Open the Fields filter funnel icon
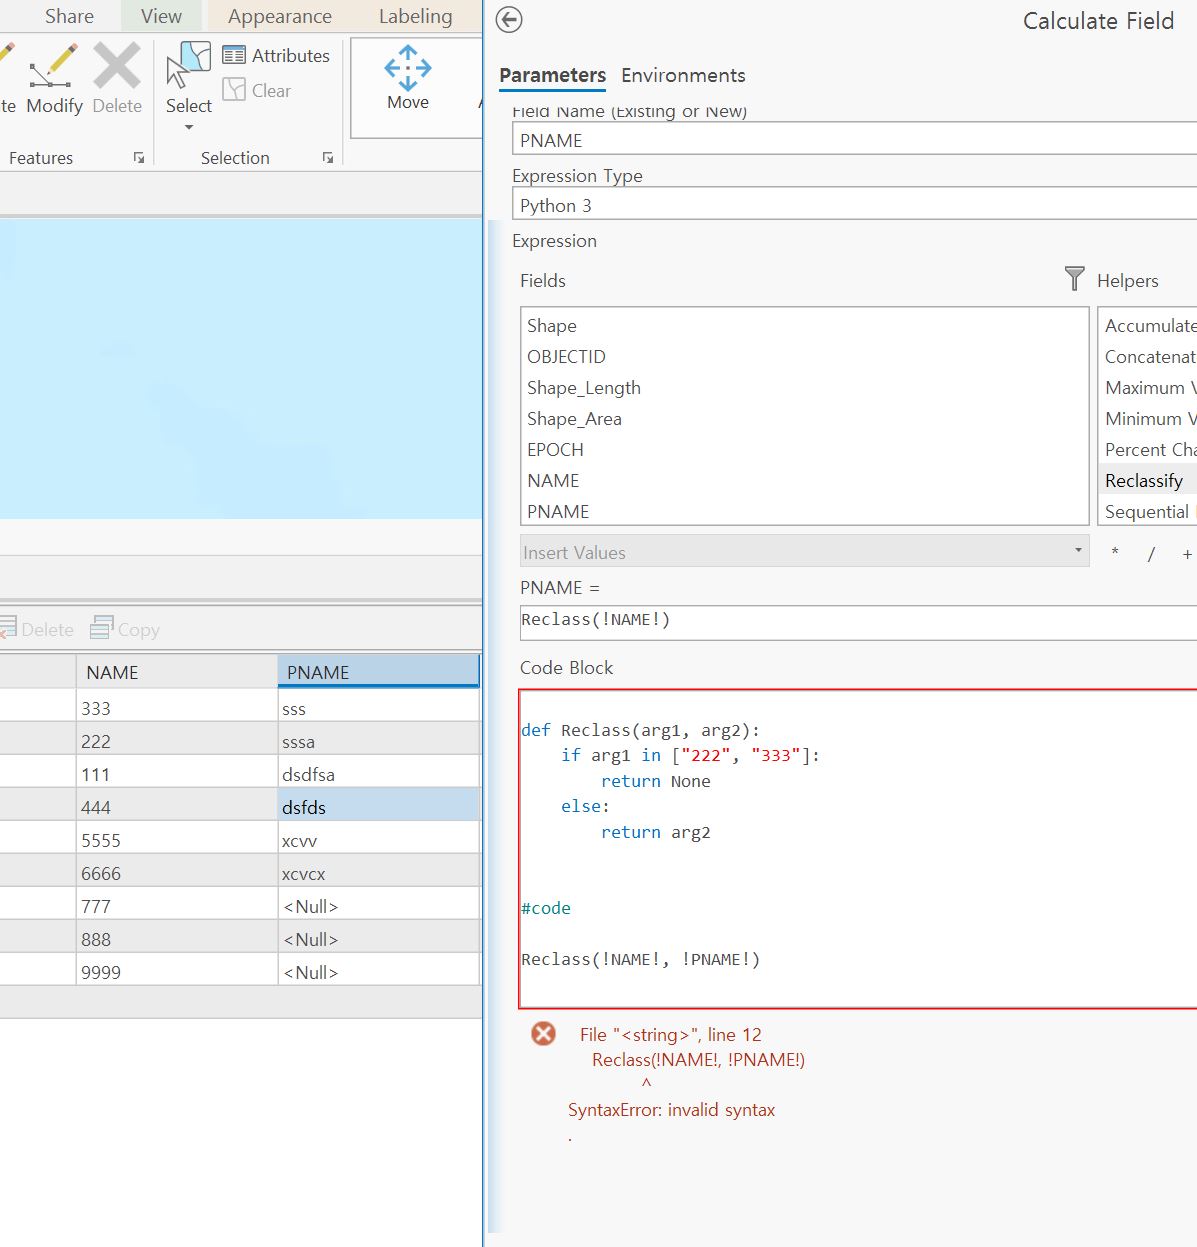The width and height of the screenshot is (1197, 1247). pyautogui.click(x=1074, y=279)
